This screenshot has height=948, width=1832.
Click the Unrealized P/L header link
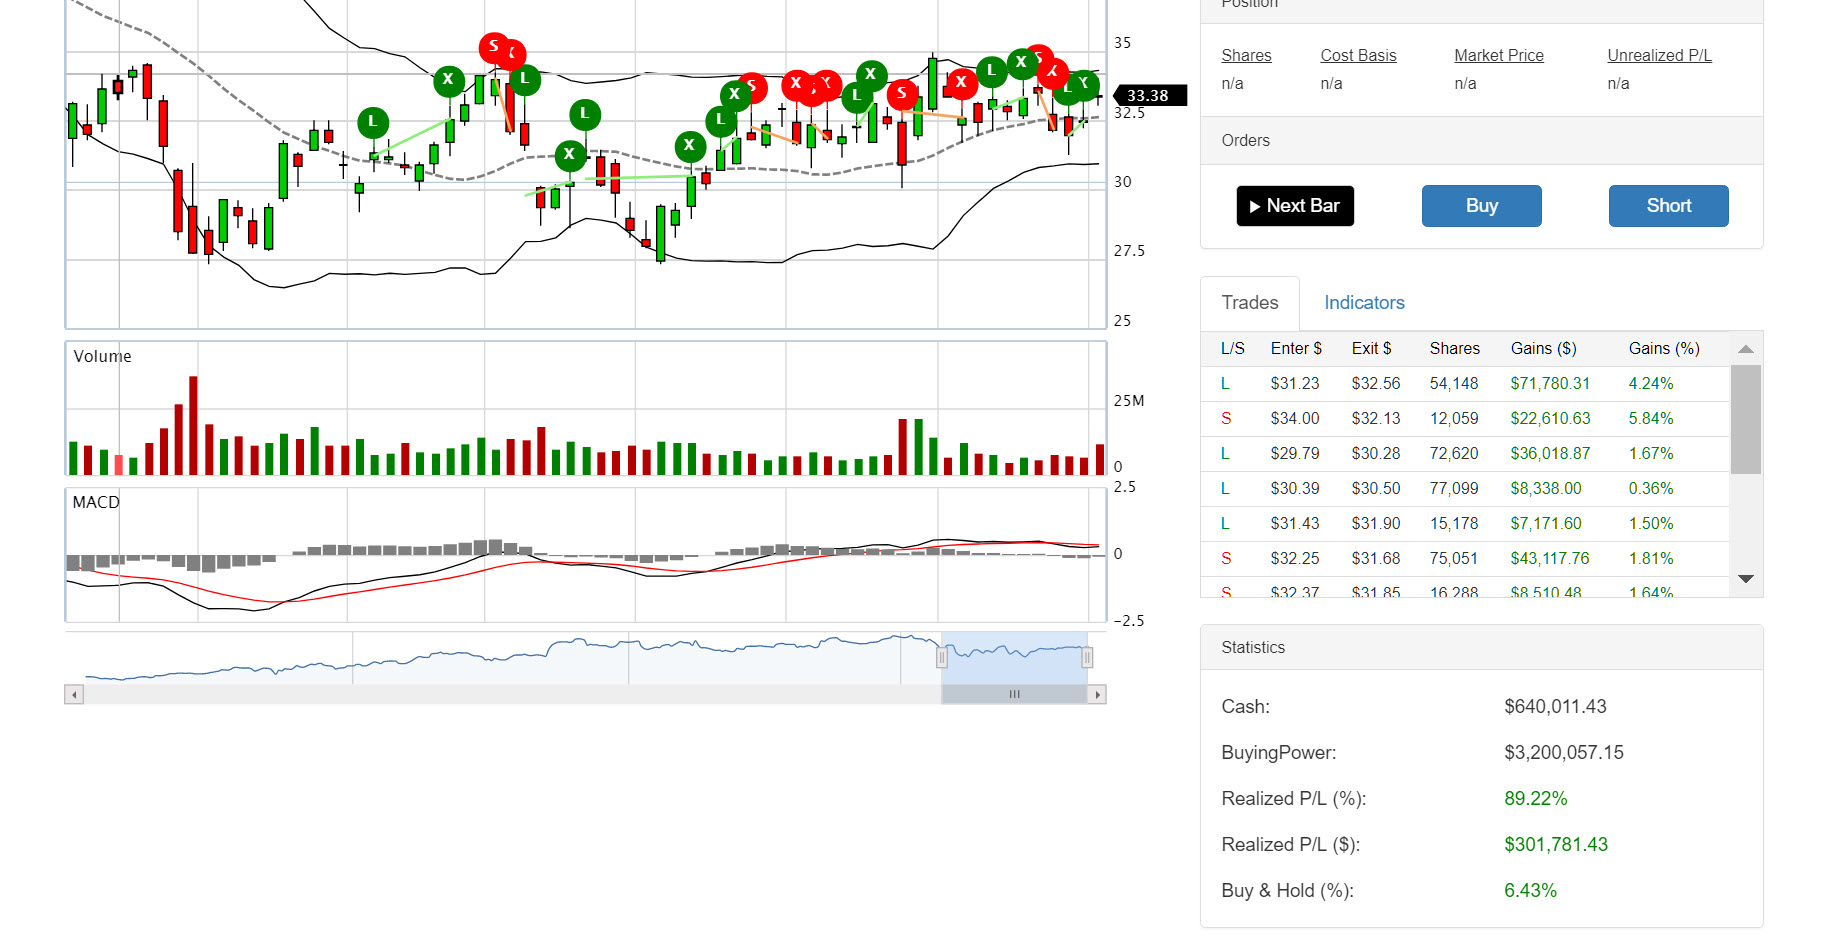[x=1659, y=56]
